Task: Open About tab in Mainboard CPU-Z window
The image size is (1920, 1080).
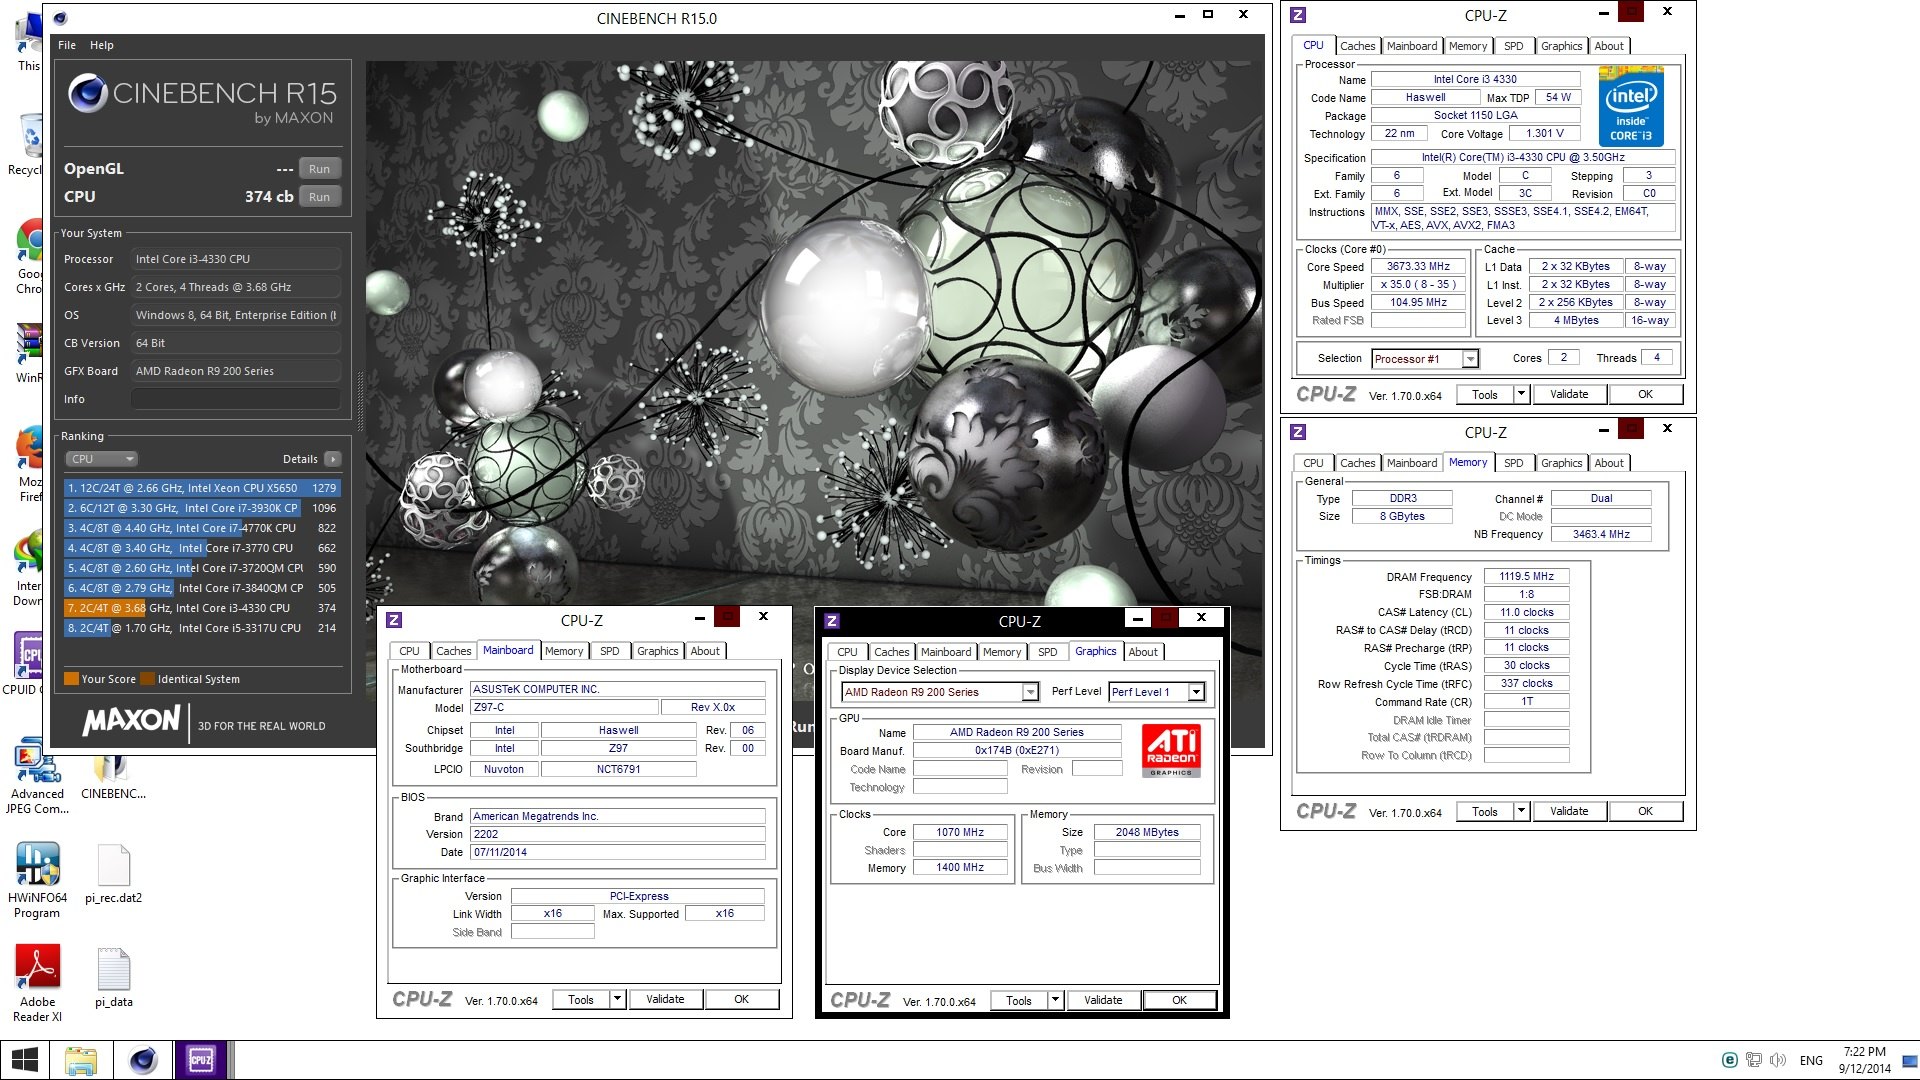Action: [705, 651]
